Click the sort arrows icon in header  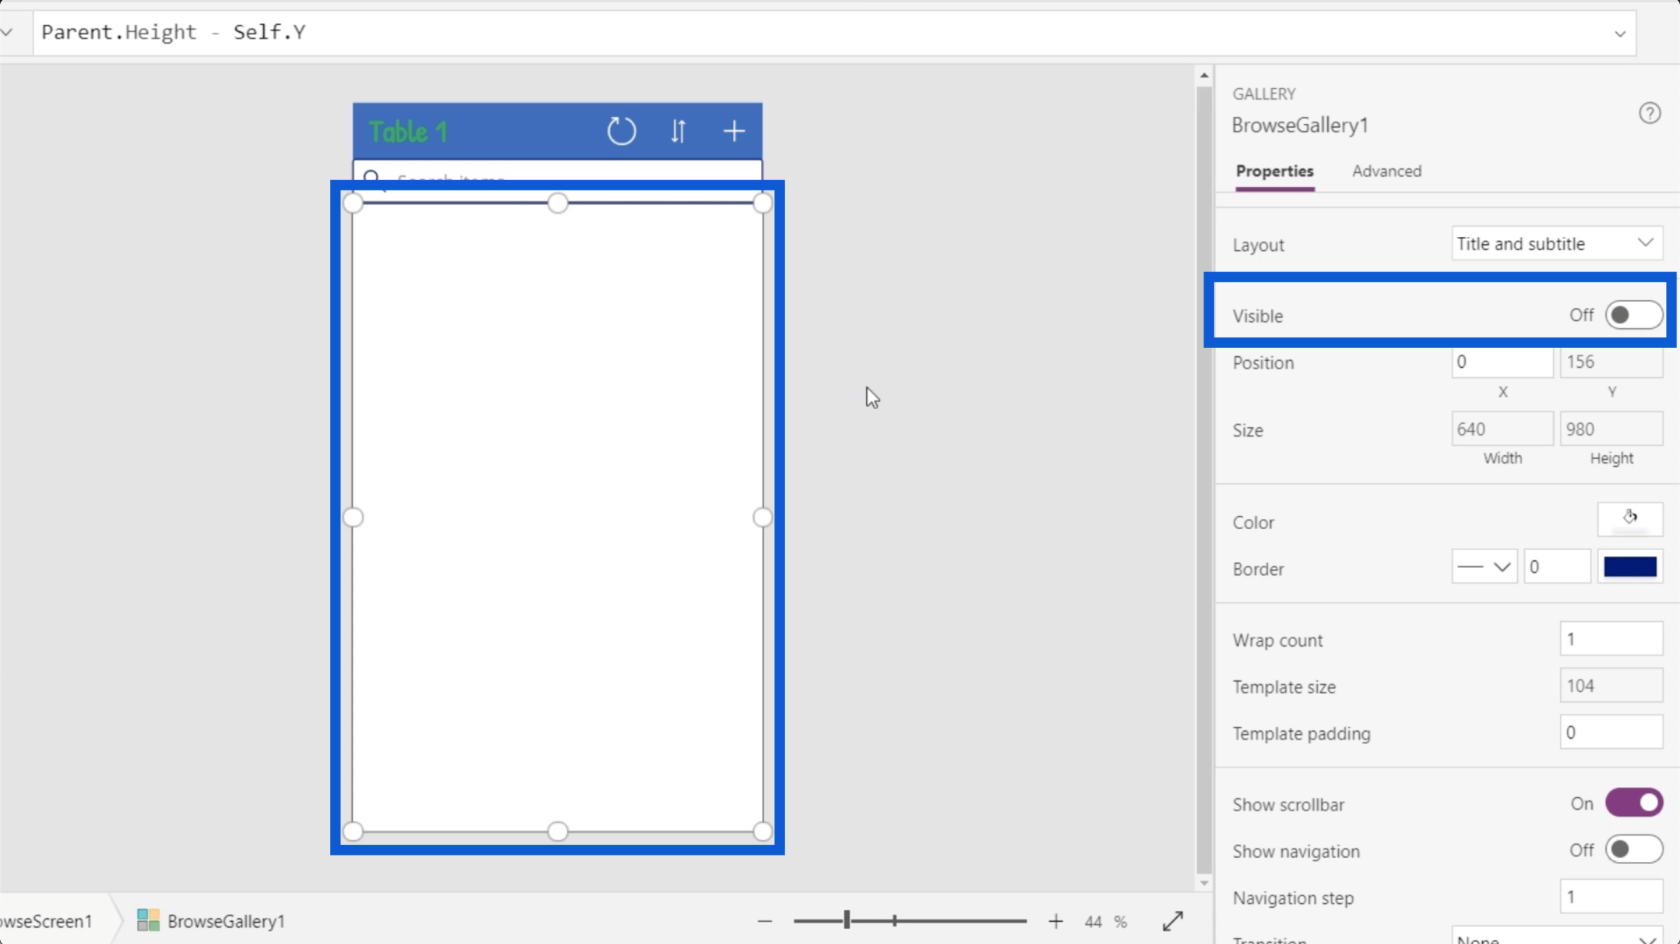(678, 131)
